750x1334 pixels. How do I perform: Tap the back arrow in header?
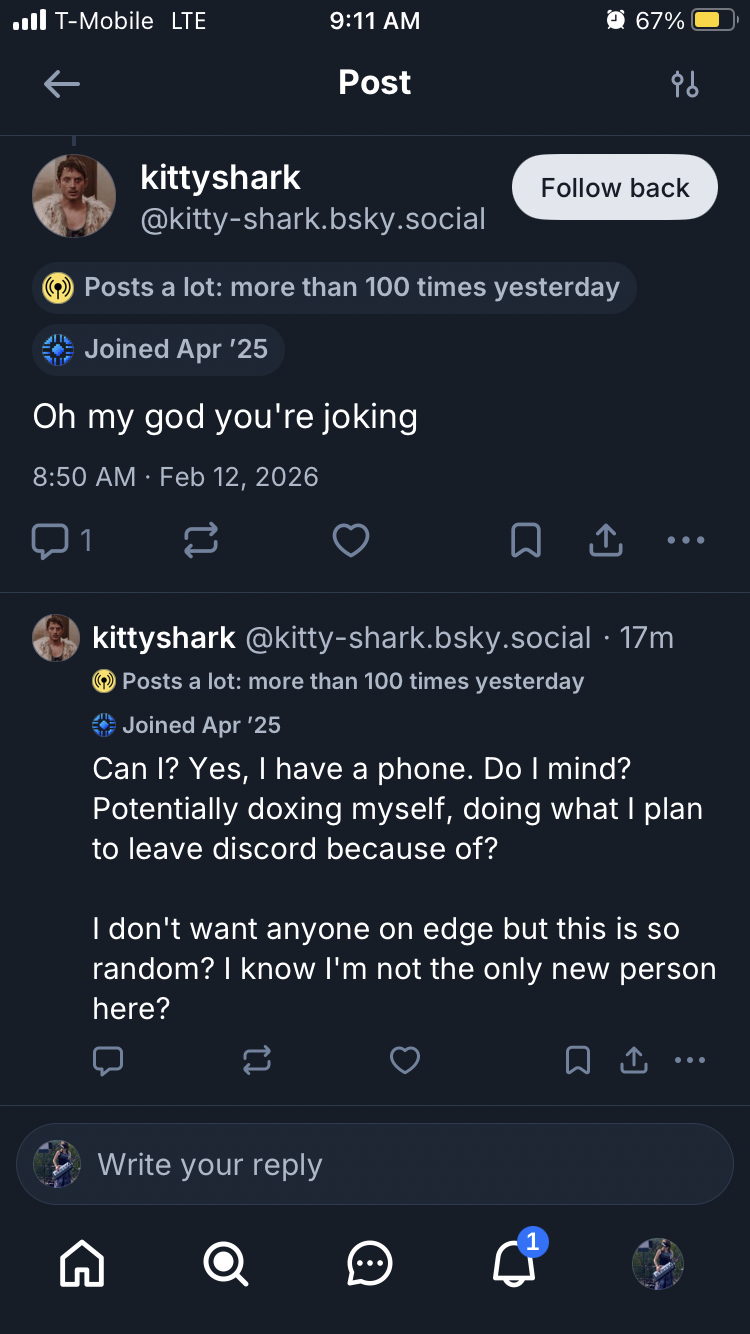[x=62, y=84]
